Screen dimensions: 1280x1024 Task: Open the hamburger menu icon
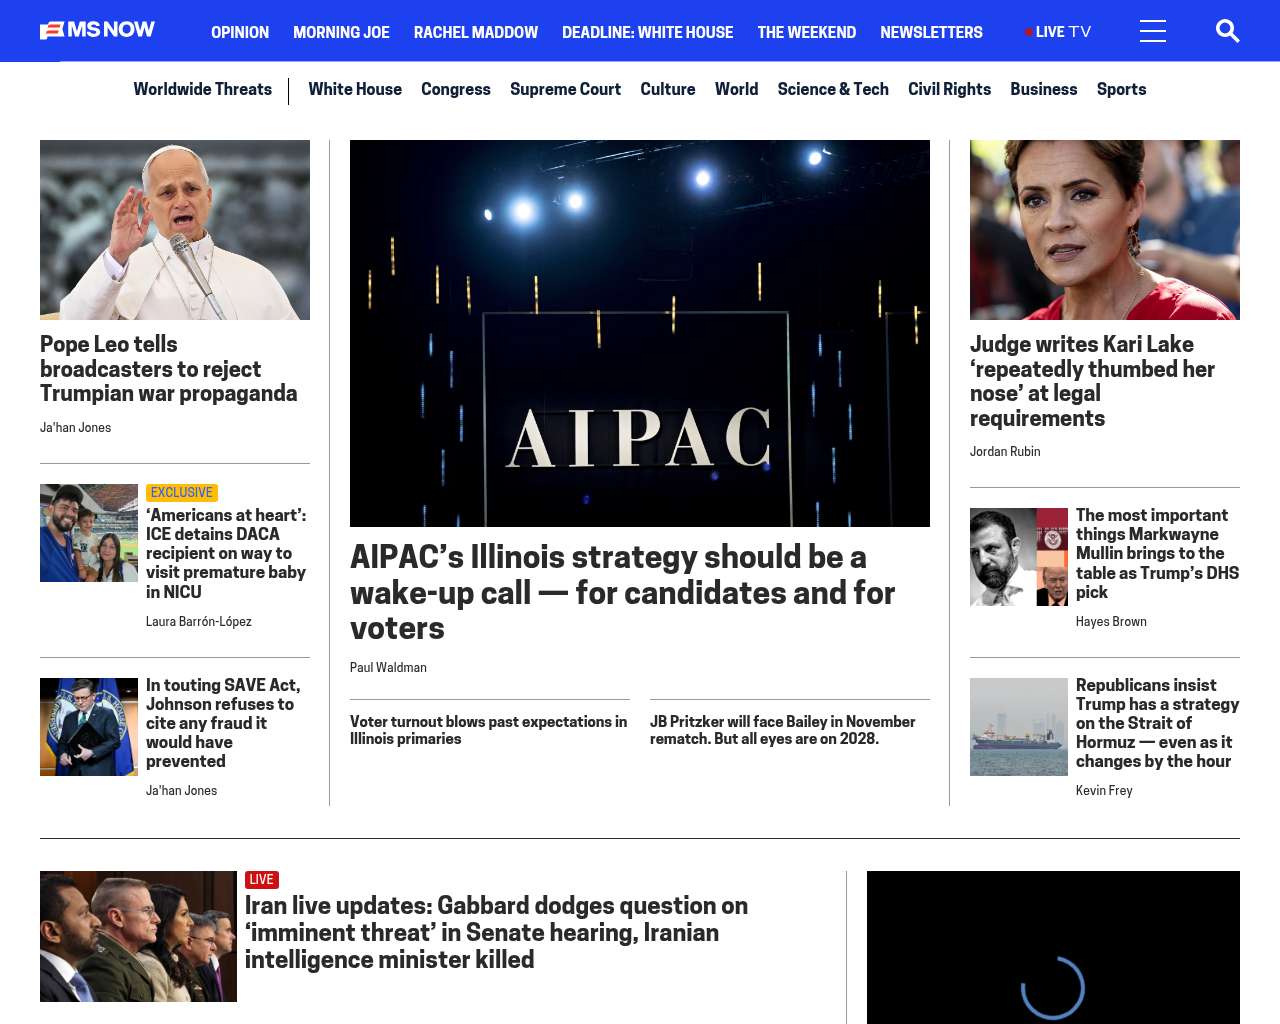coord(1153,31)
